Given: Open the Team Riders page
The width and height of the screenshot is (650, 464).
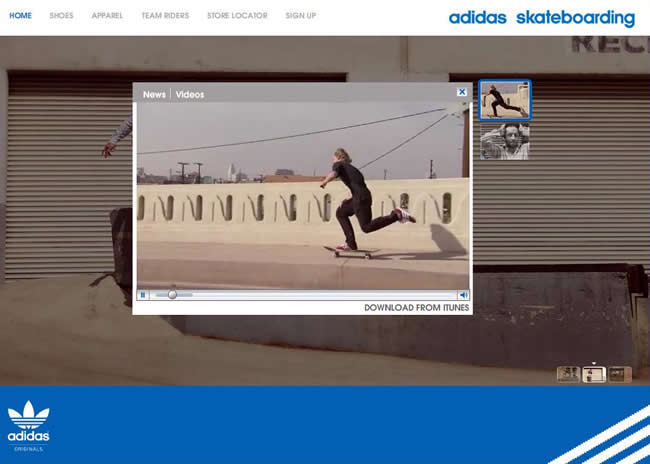Looking at the screenshot, I should [165, 16].
